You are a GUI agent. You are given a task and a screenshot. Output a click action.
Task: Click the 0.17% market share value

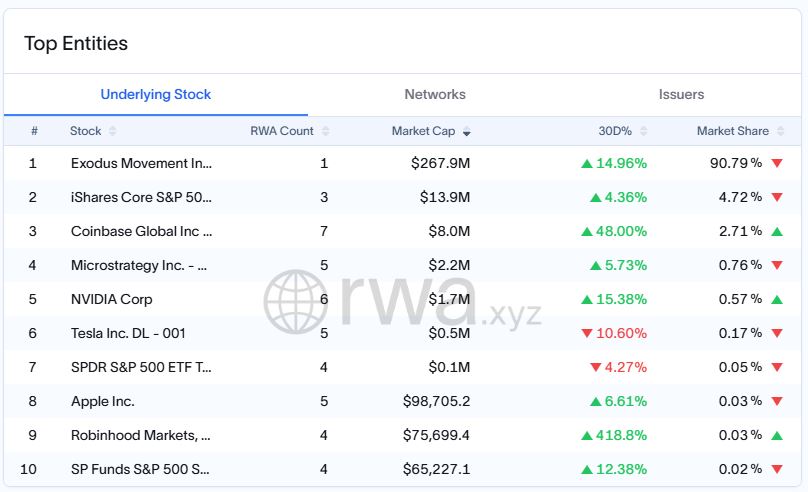point(740,333)
